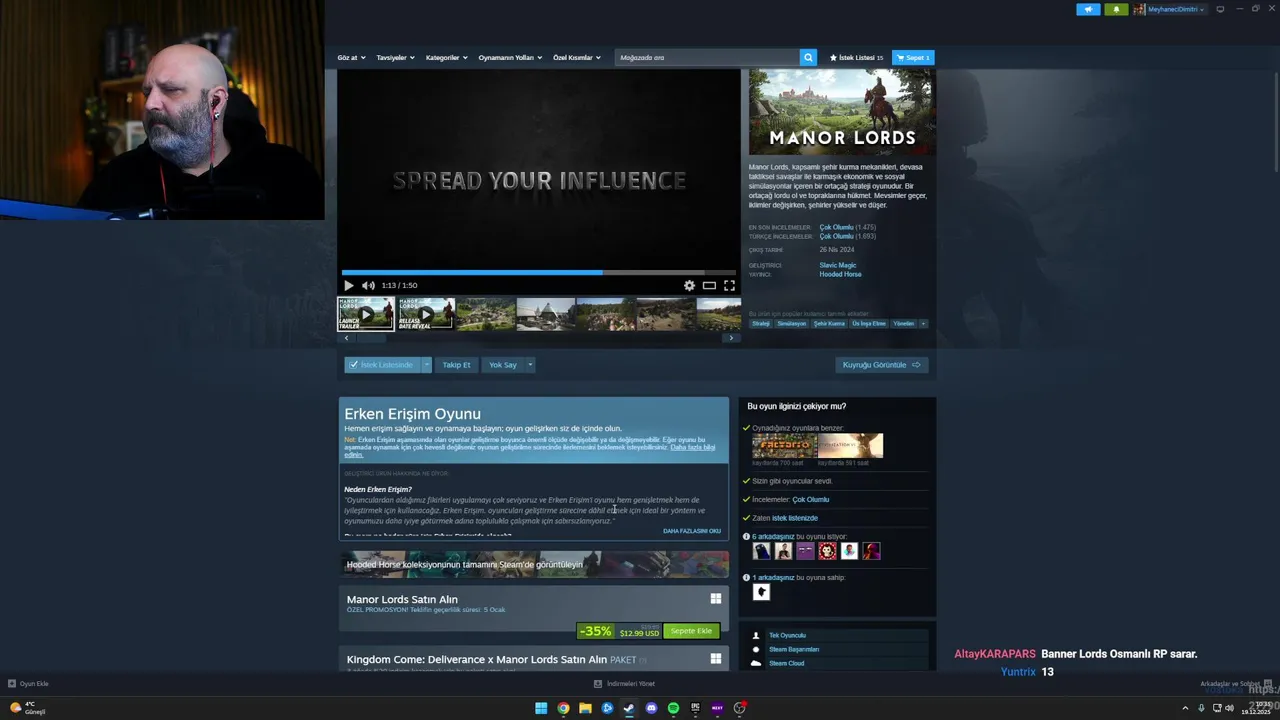This screenshot has height=720, width=1280.
Task: Open publisher Hooded Horse link
Action: click(840, 274)
